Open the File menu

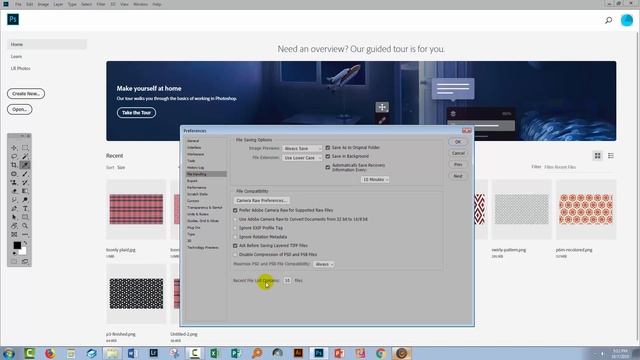(x=18, y=4)
